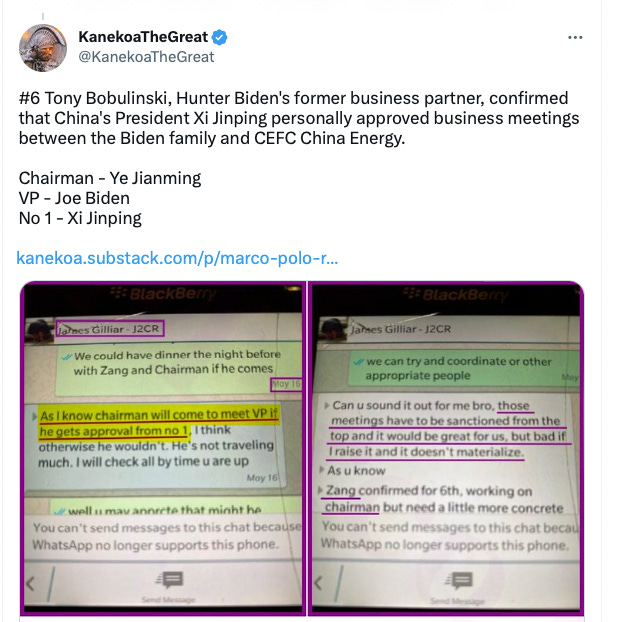Screen dimensions: 625x622
Task: Click the back arrow in left image
Action: click(x=30, y=584)
